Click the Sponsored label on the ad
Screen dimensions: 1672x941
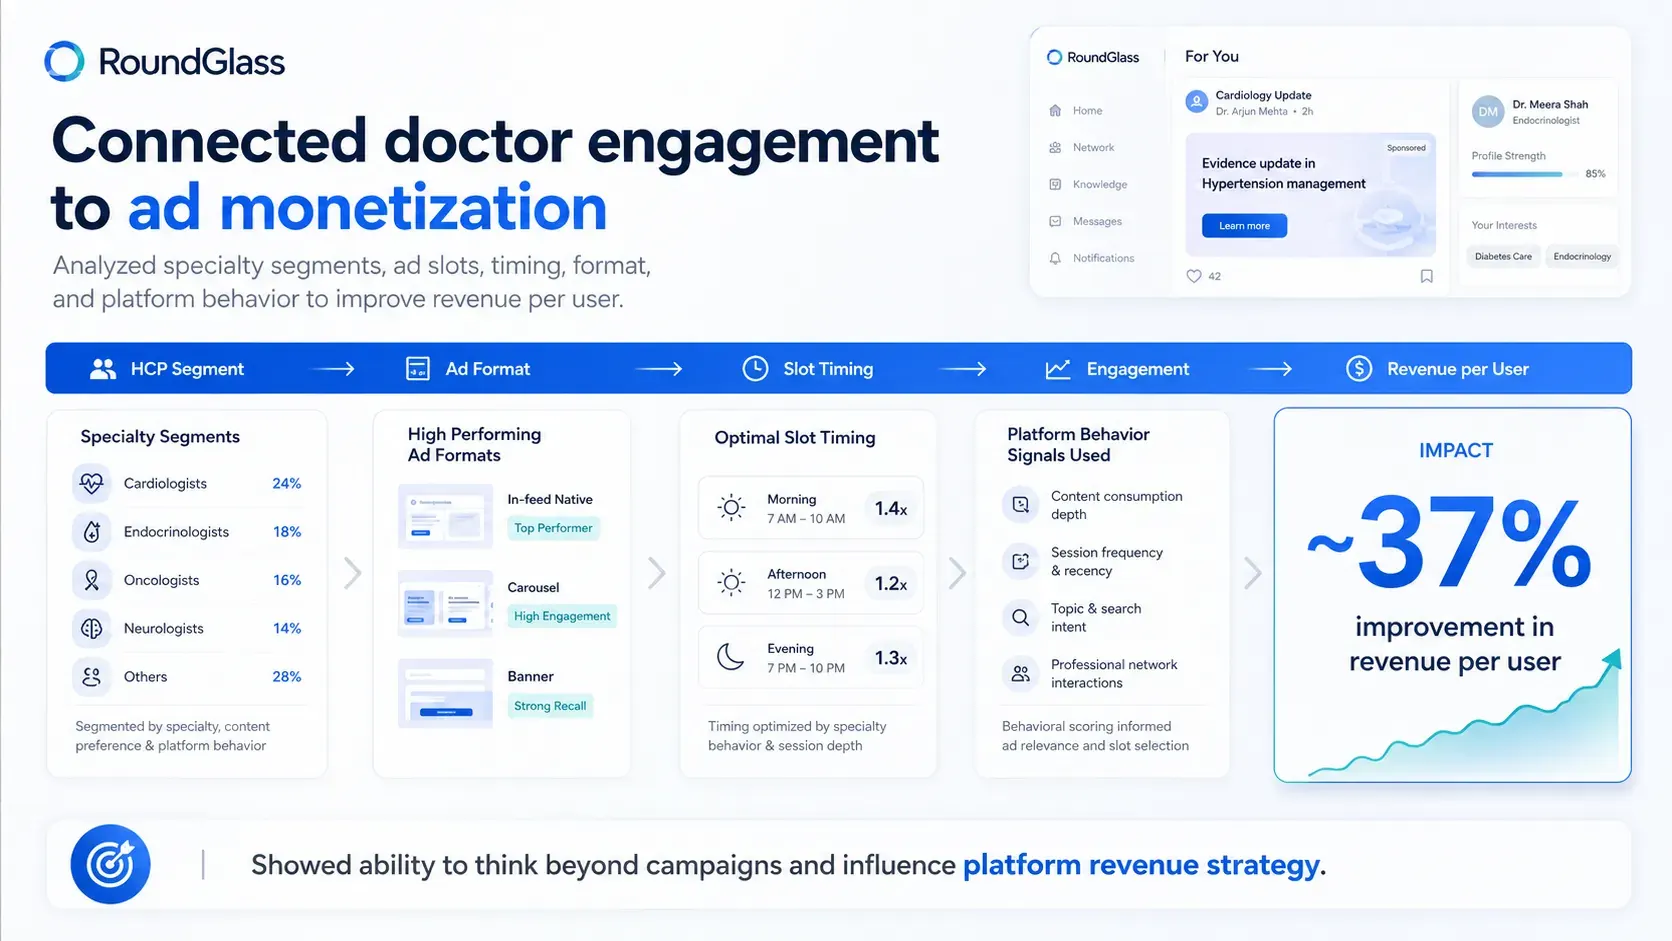pyautogui.click(x=1406, y=148)
